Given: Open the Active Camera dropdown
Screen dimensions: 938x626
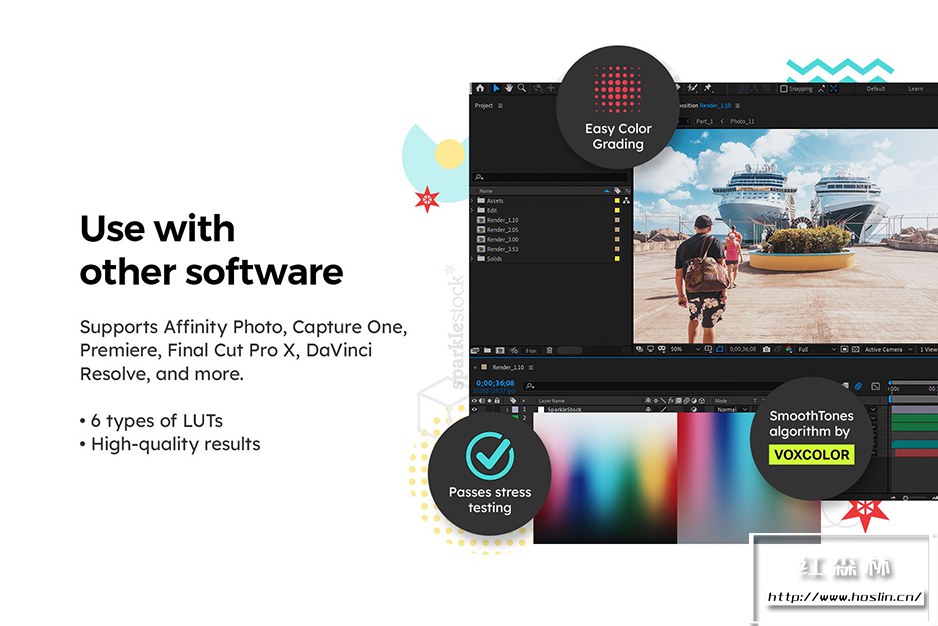Looking at the screenshot, I should (x=888, y=349).
